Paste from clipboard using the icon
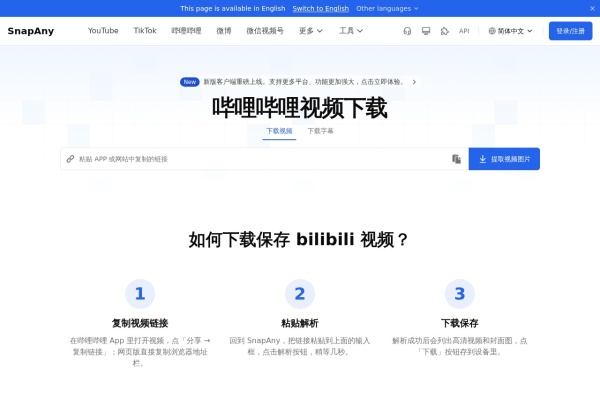 456,159
